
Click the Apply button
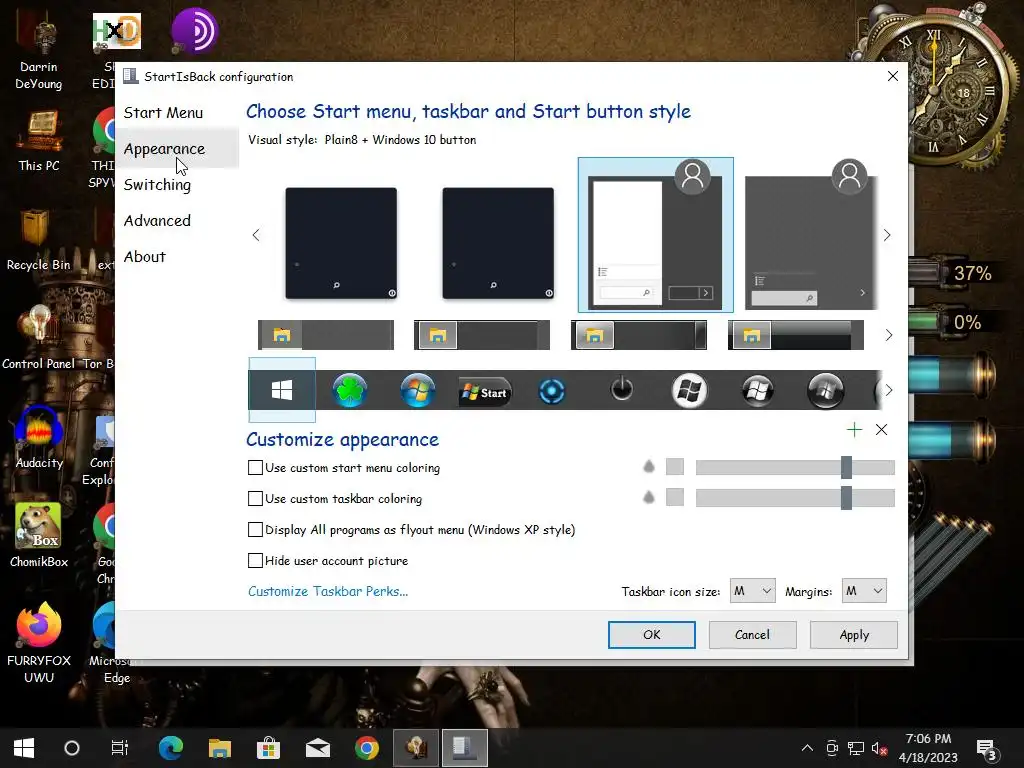point(854,635)
